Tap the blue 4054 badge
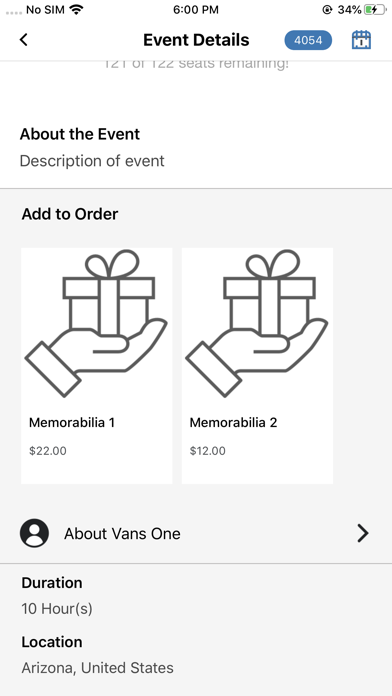 [x=308, y=40]
